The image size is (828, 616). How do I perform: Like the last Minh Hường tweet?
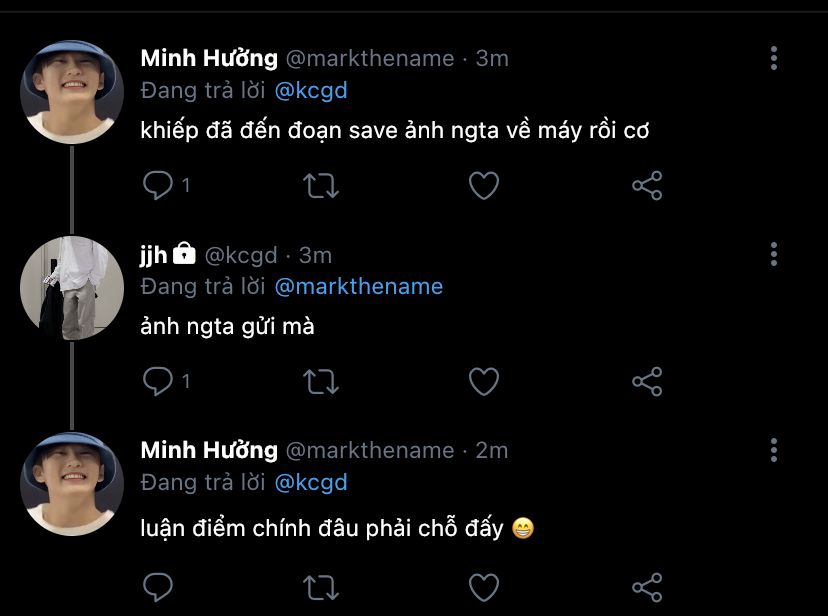point(484,586)
